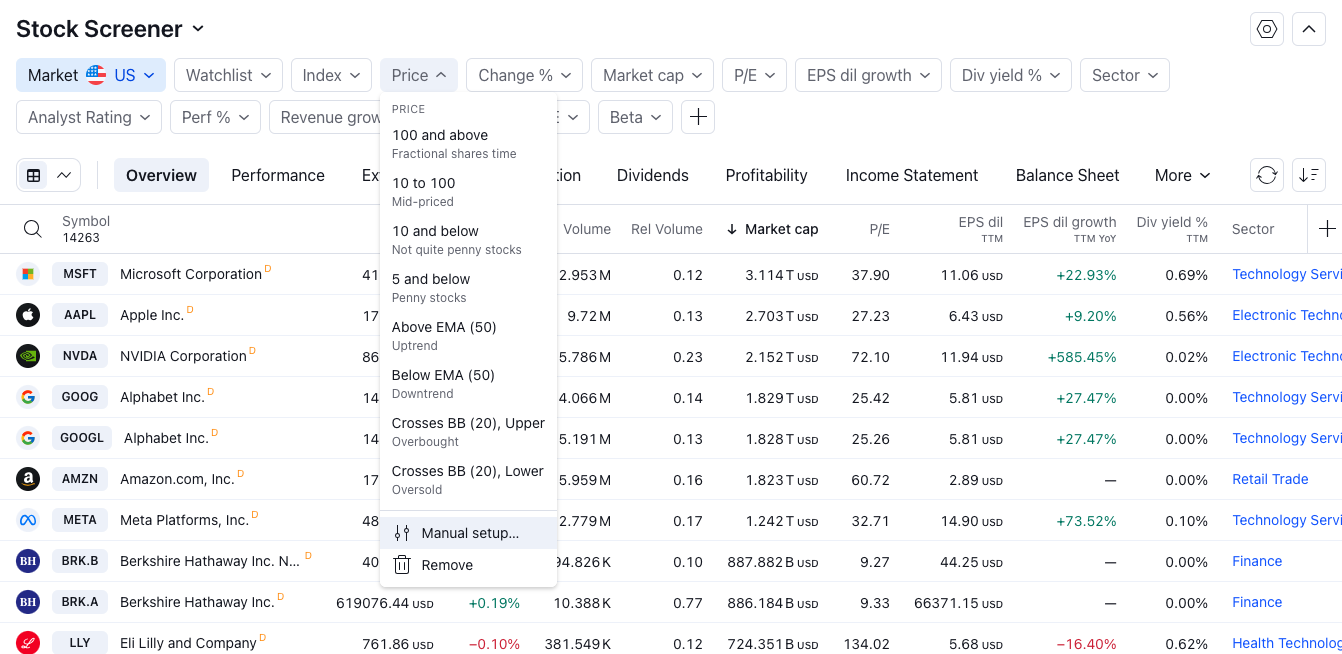The width and height of the screenshot is (1342, 654).
Task: Open the EPS dil growth filter
Action: [x=868, y=75]
